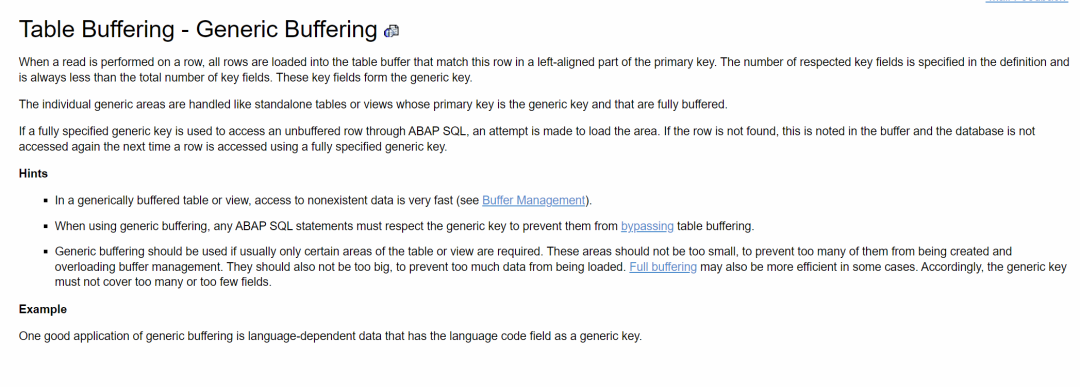Click the paragraph about individual generic areas
The image size is (1080, 387).
tap(373, 105)
